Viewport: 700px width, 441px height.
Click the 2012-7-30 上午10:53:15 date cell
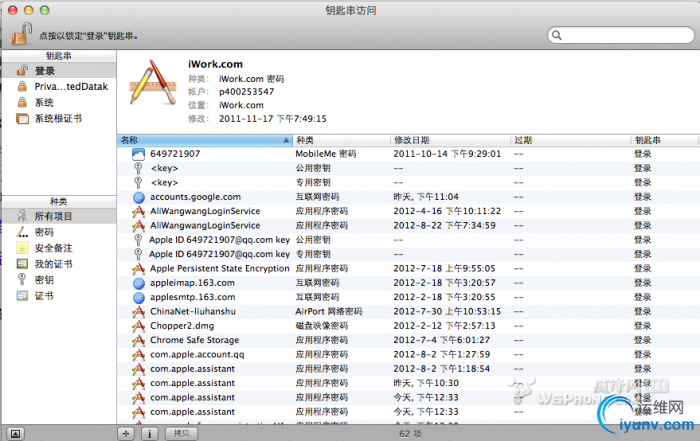point(447,312)
